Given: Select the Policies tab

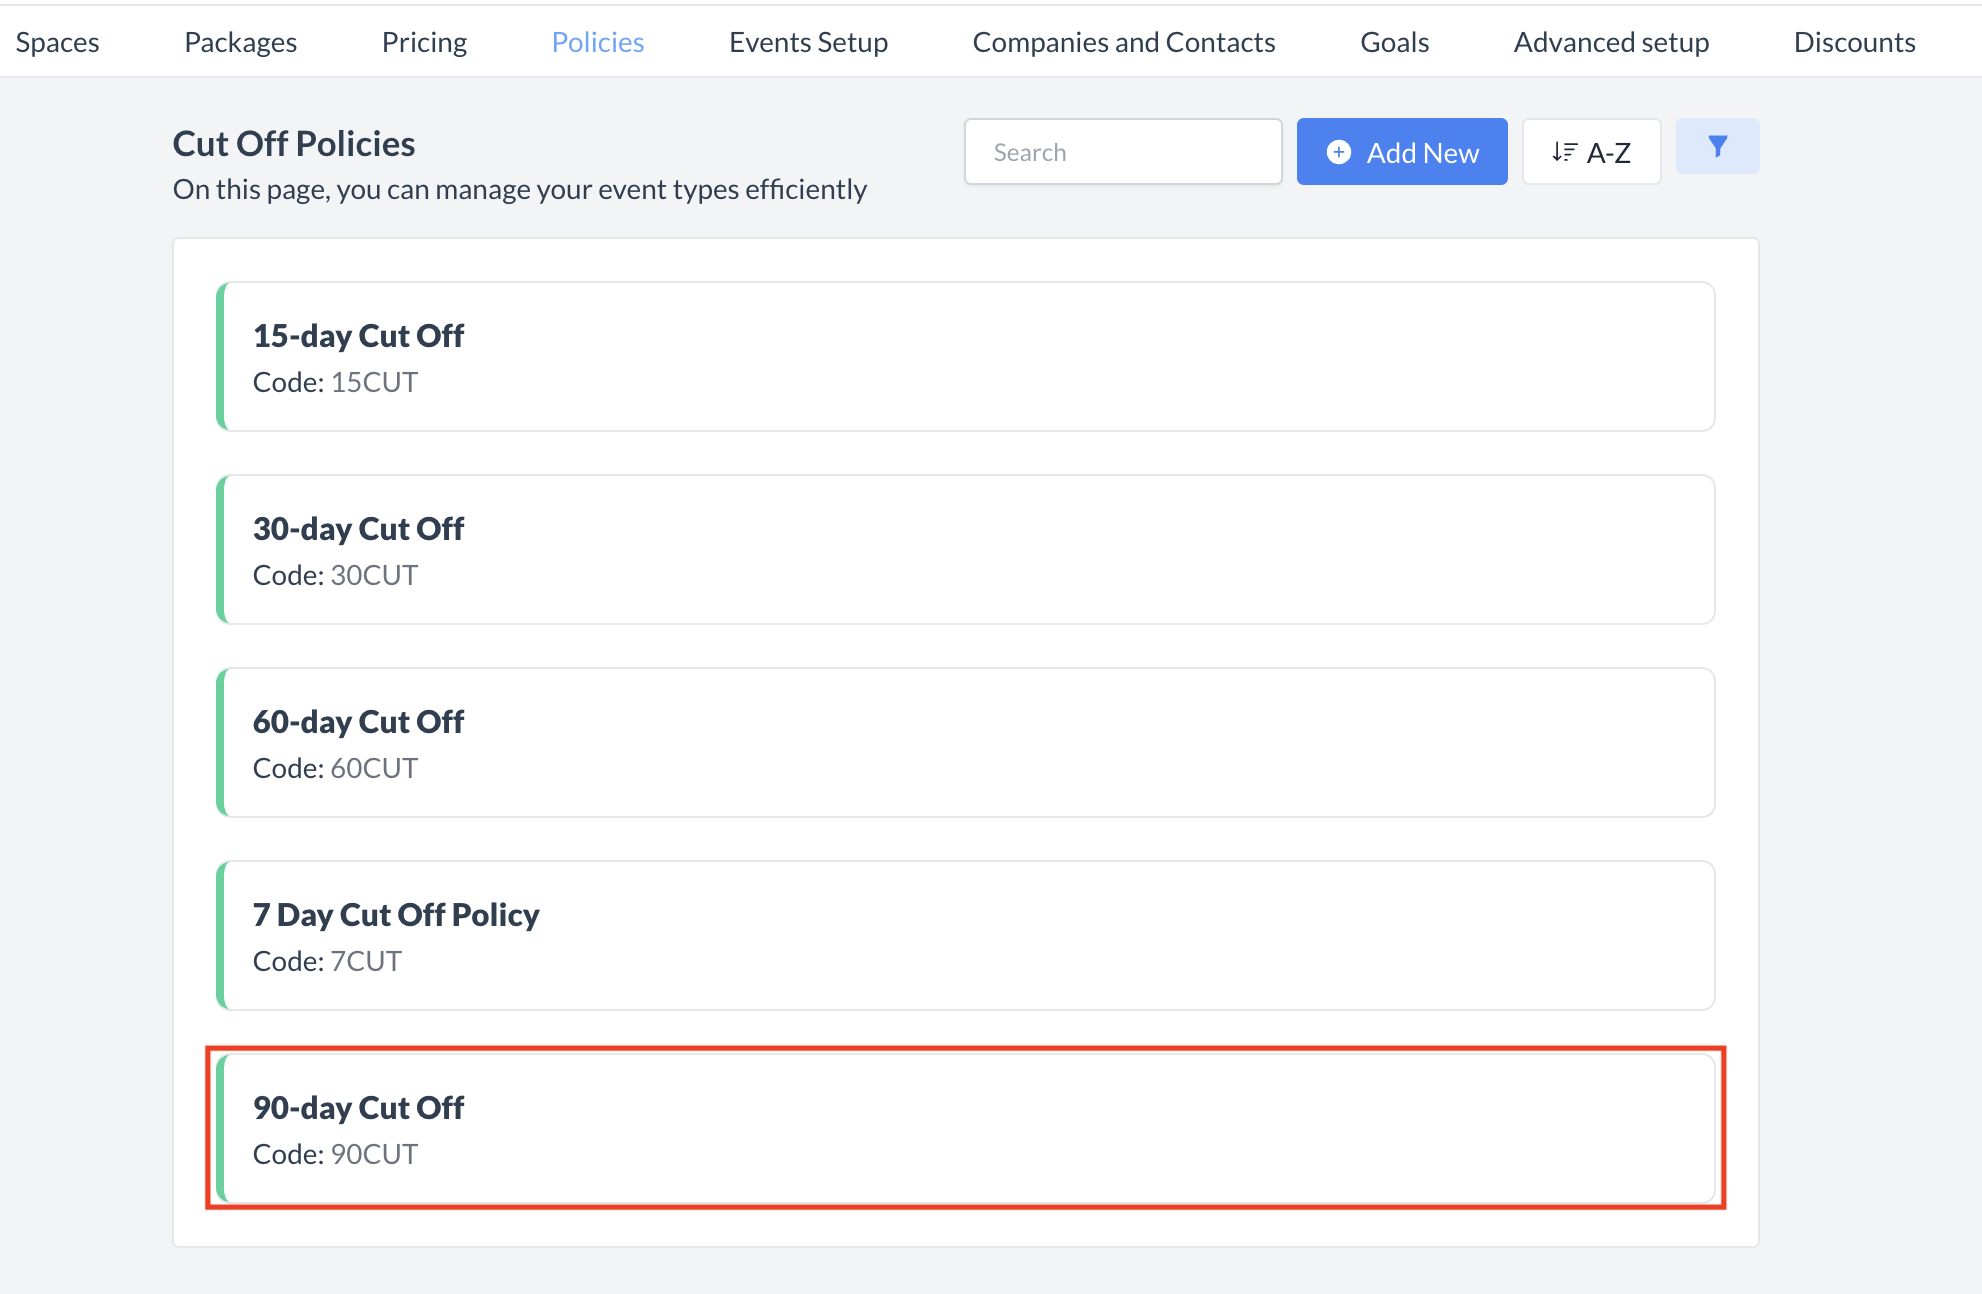Looking at the screenshot, I should tap(597, 42).
